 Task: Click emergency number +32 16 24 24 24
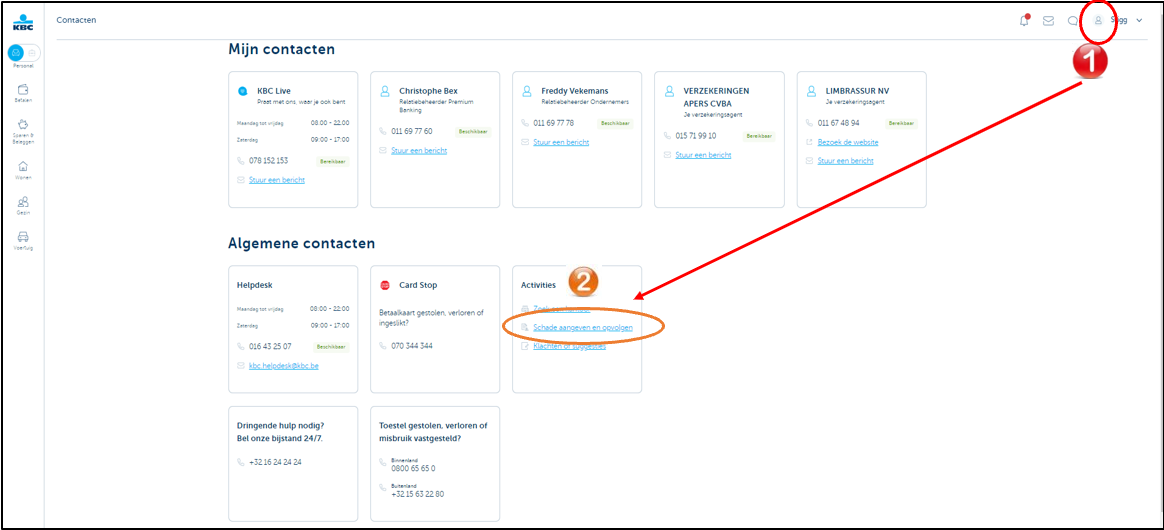[275, 462]
